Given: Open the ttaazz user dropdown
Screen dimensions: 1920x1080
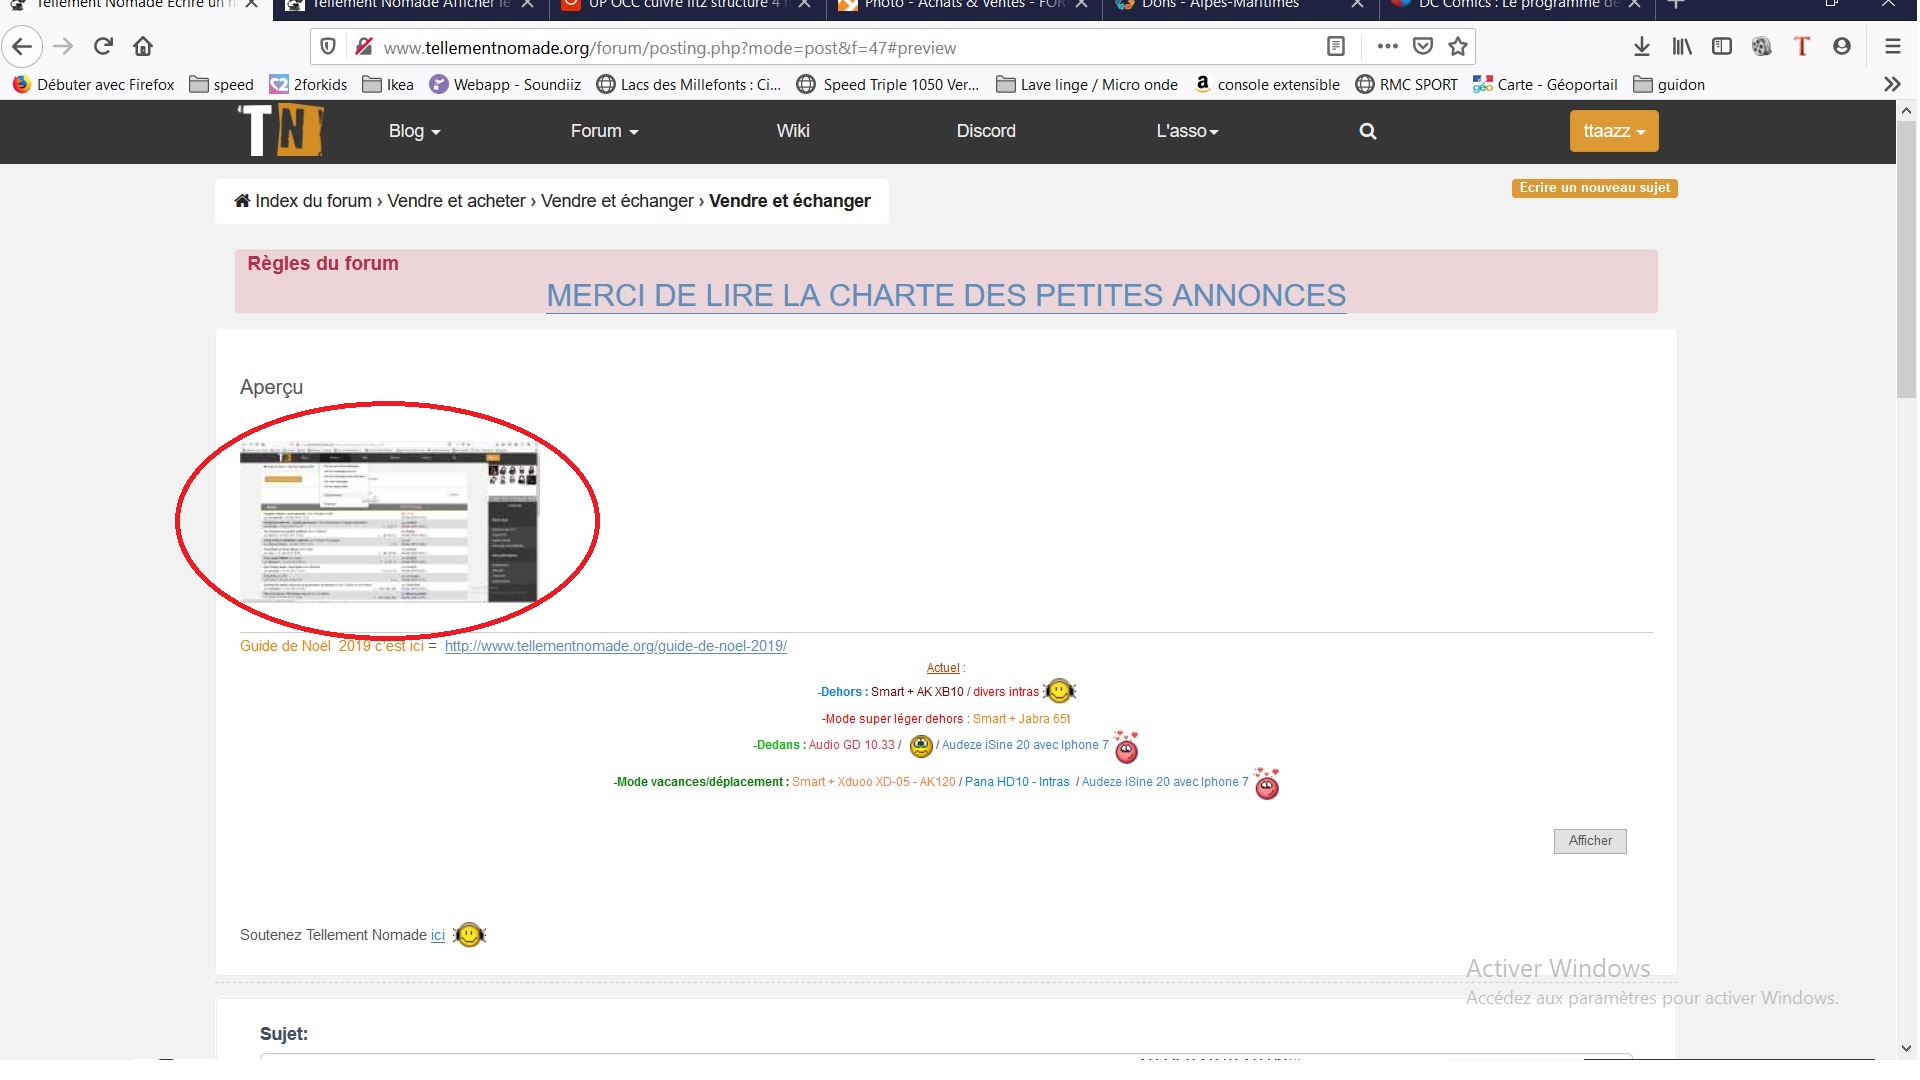Looking at the screenshot, I should click(1613, 131).
